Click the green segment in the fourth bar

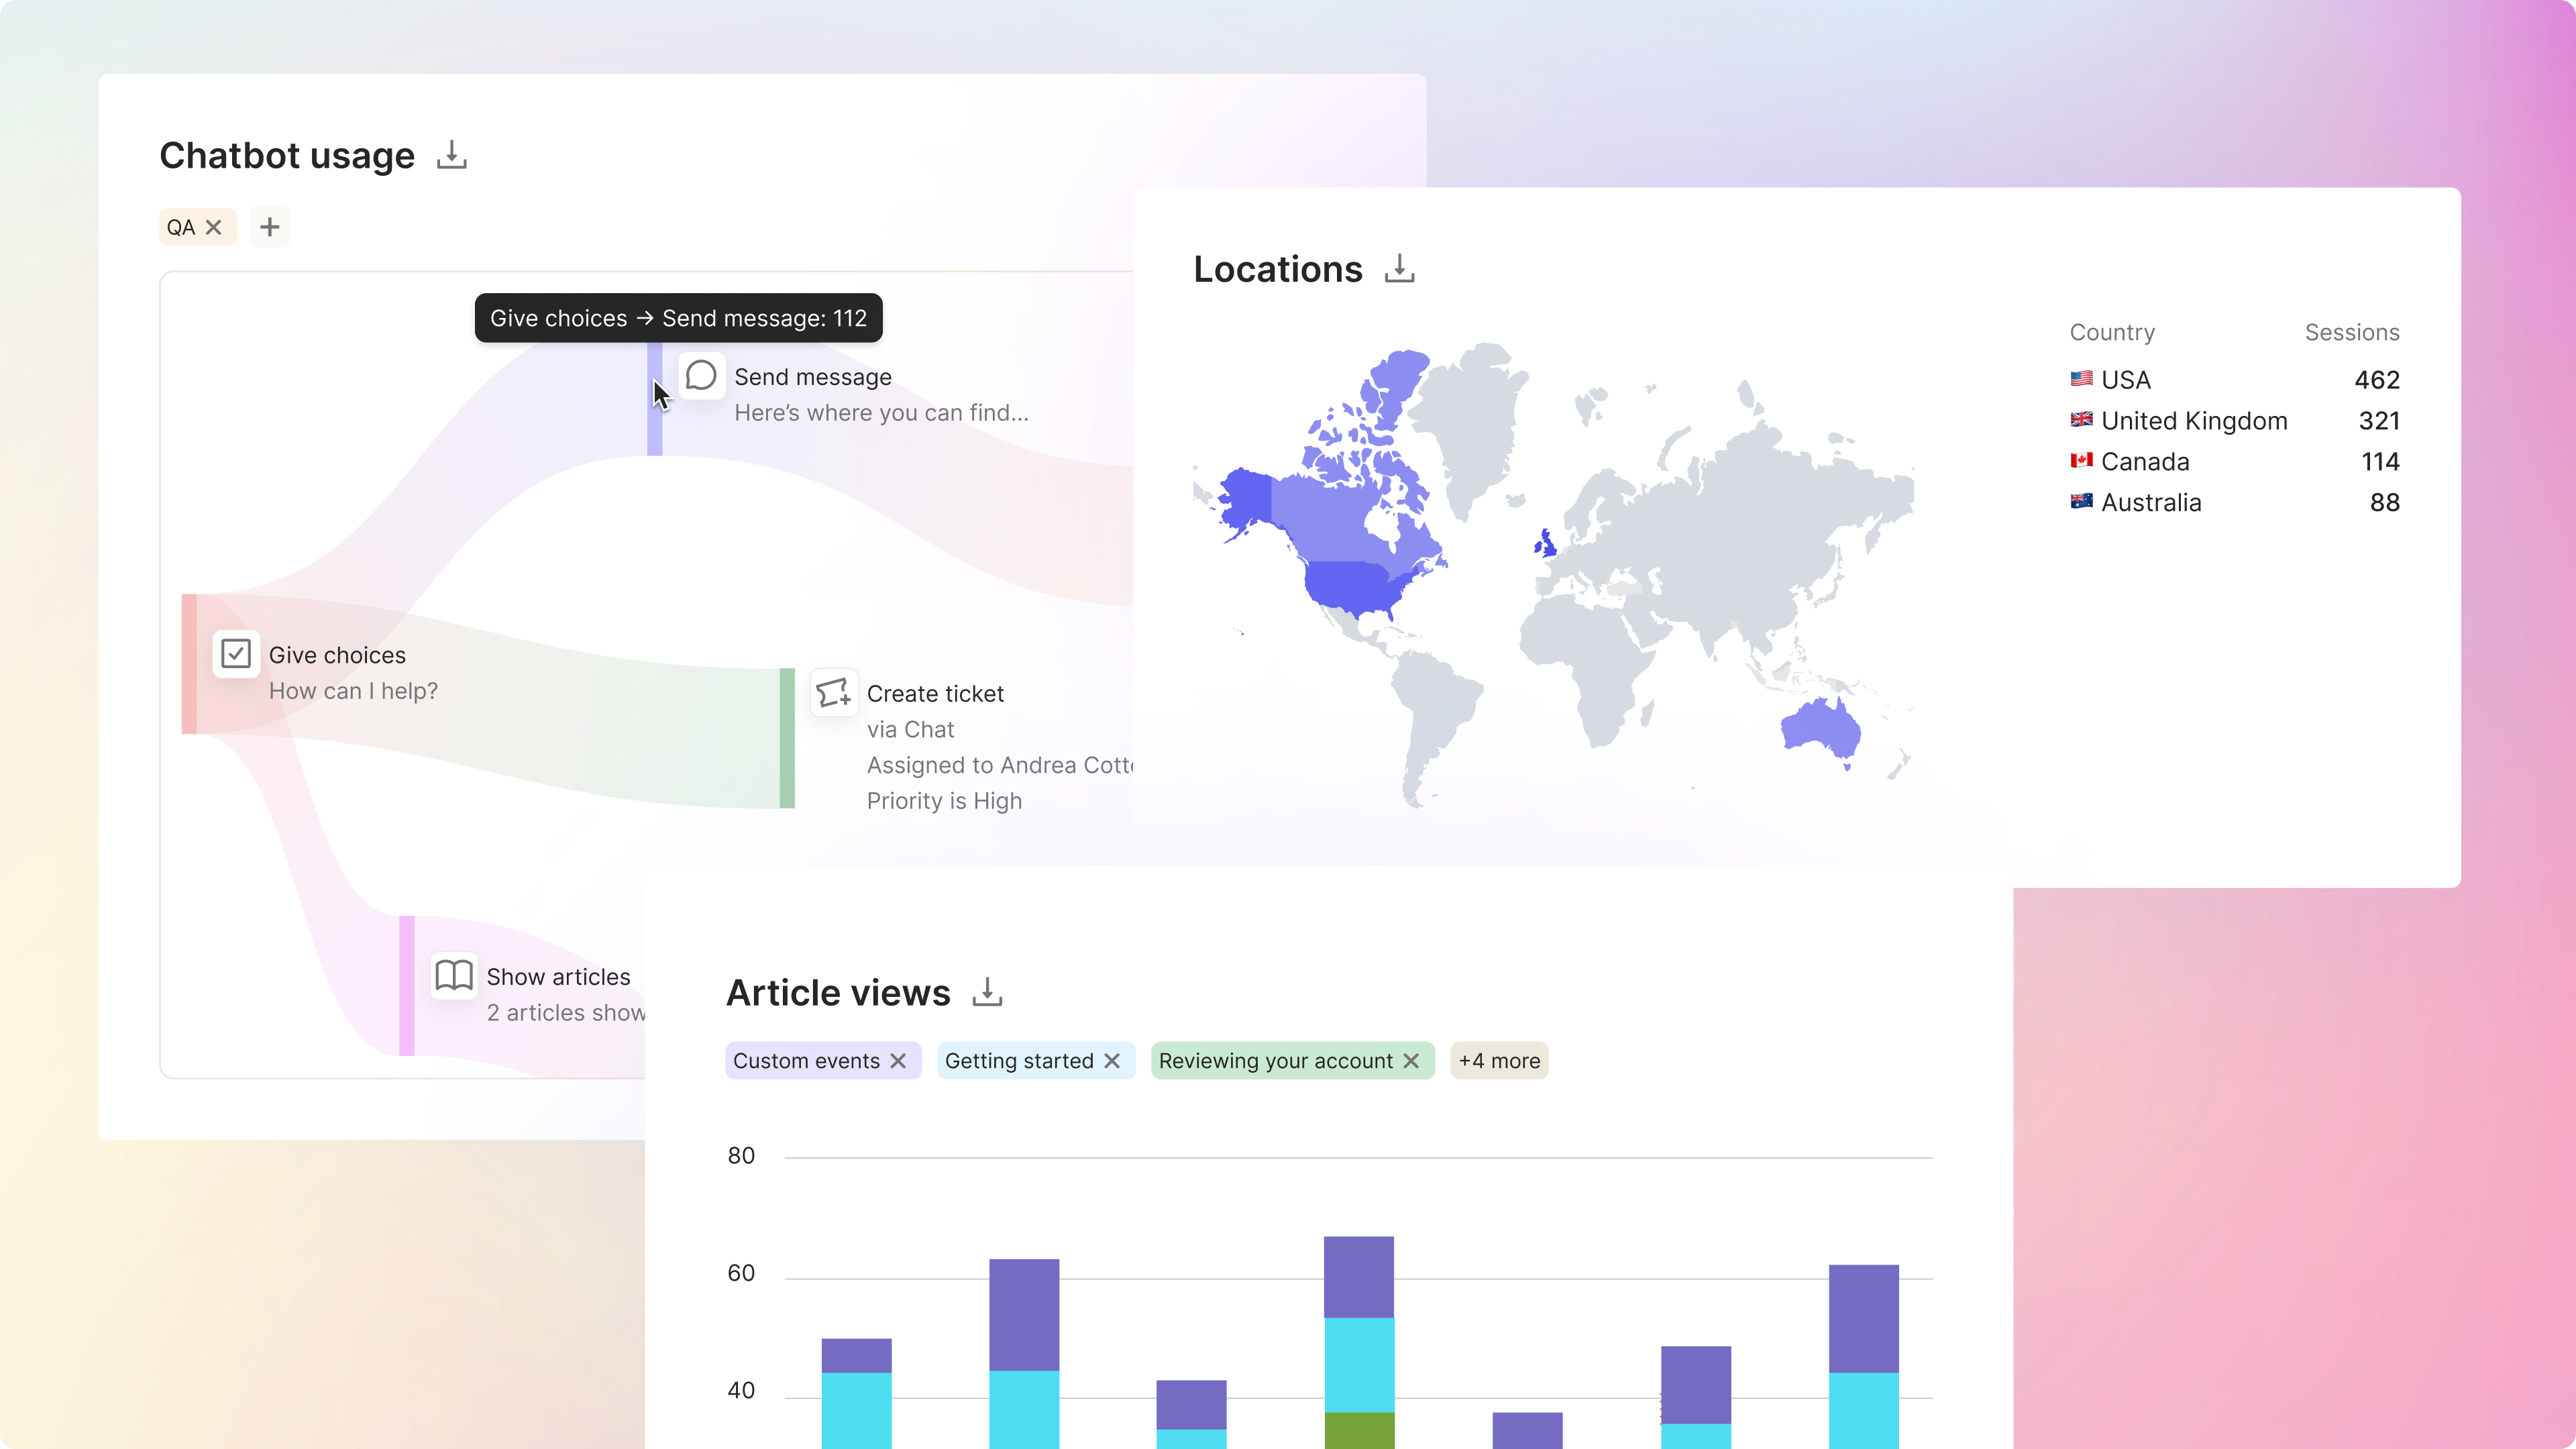pos(1359,1430)
